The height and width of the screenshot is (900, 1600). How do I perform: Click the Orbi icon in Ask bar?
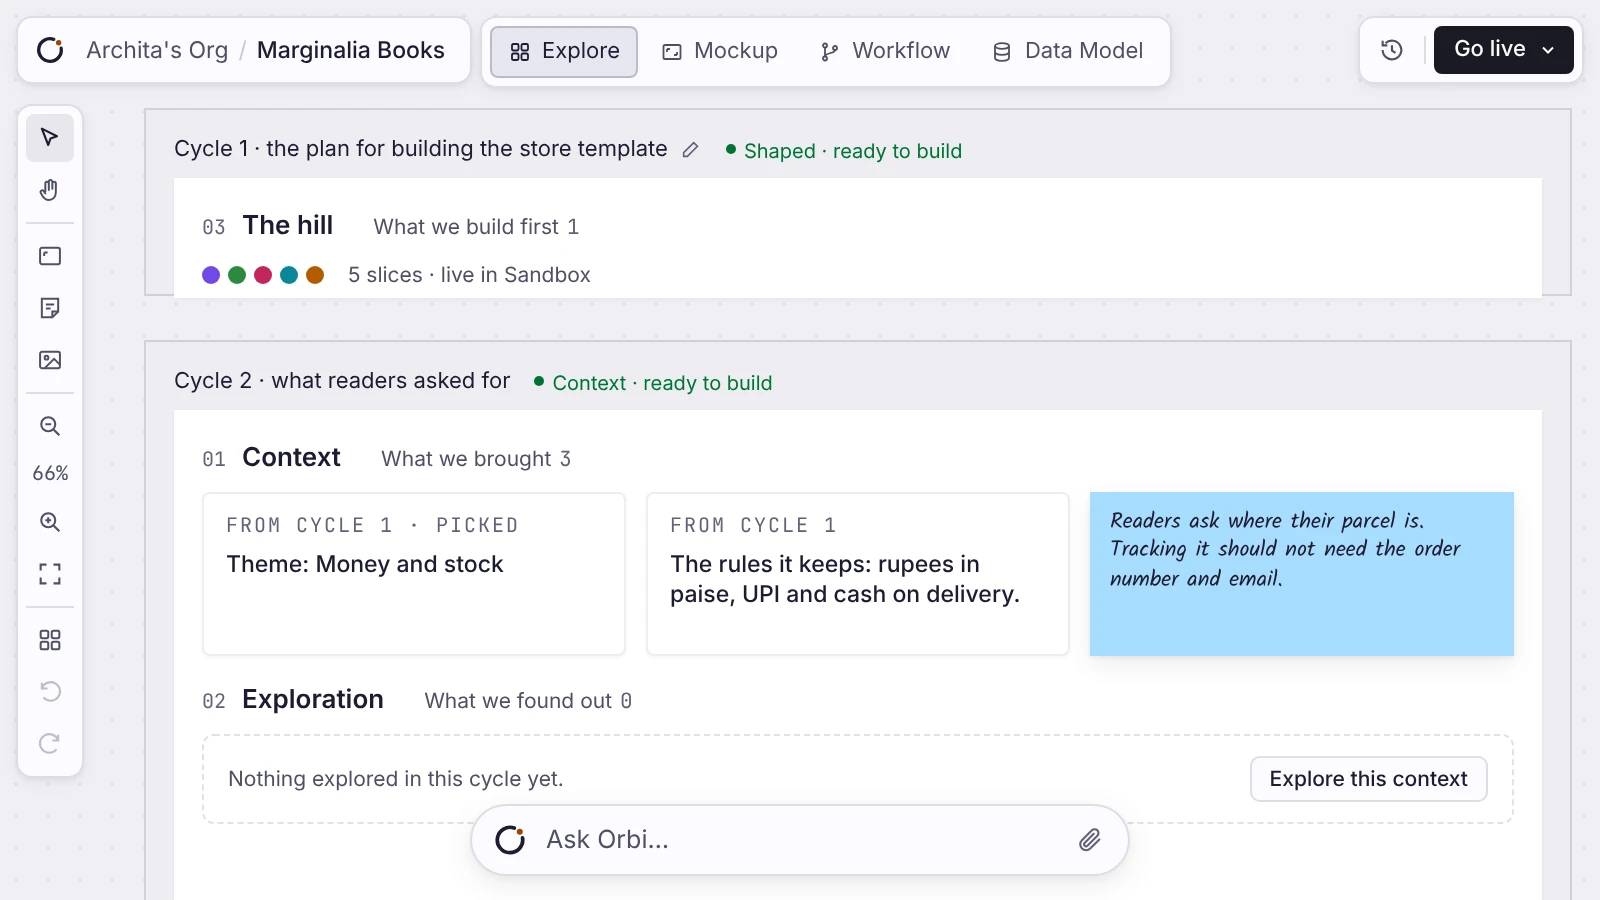click(510, 840)
